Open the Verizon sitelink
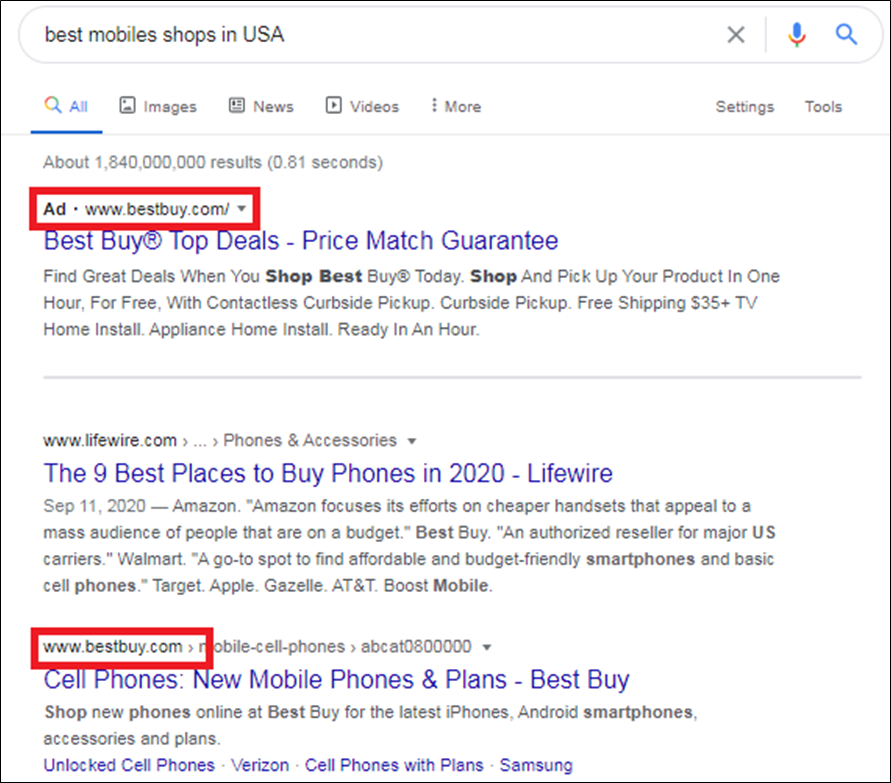This screenshot has width=891, height=783. coord(260,765)
